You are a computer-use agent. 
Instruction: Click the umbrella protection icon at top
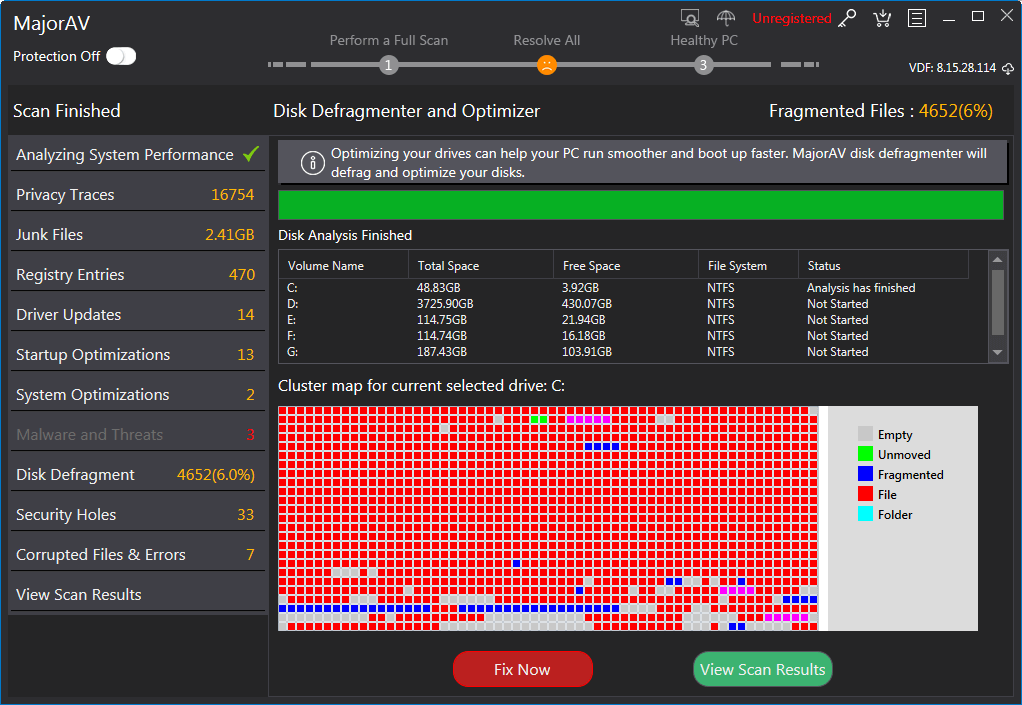tap(726, 17)
